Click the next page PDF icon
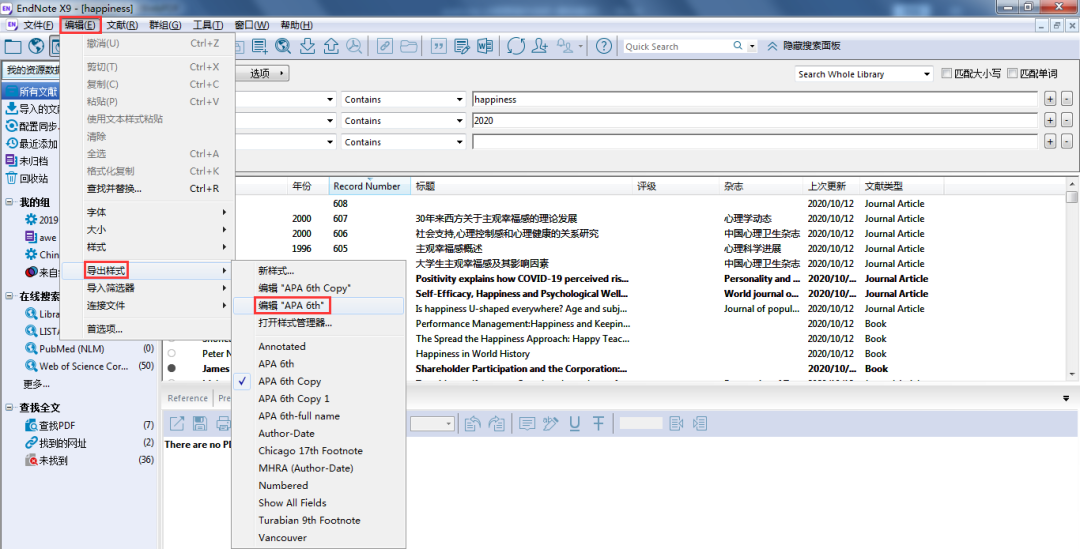 700,424
